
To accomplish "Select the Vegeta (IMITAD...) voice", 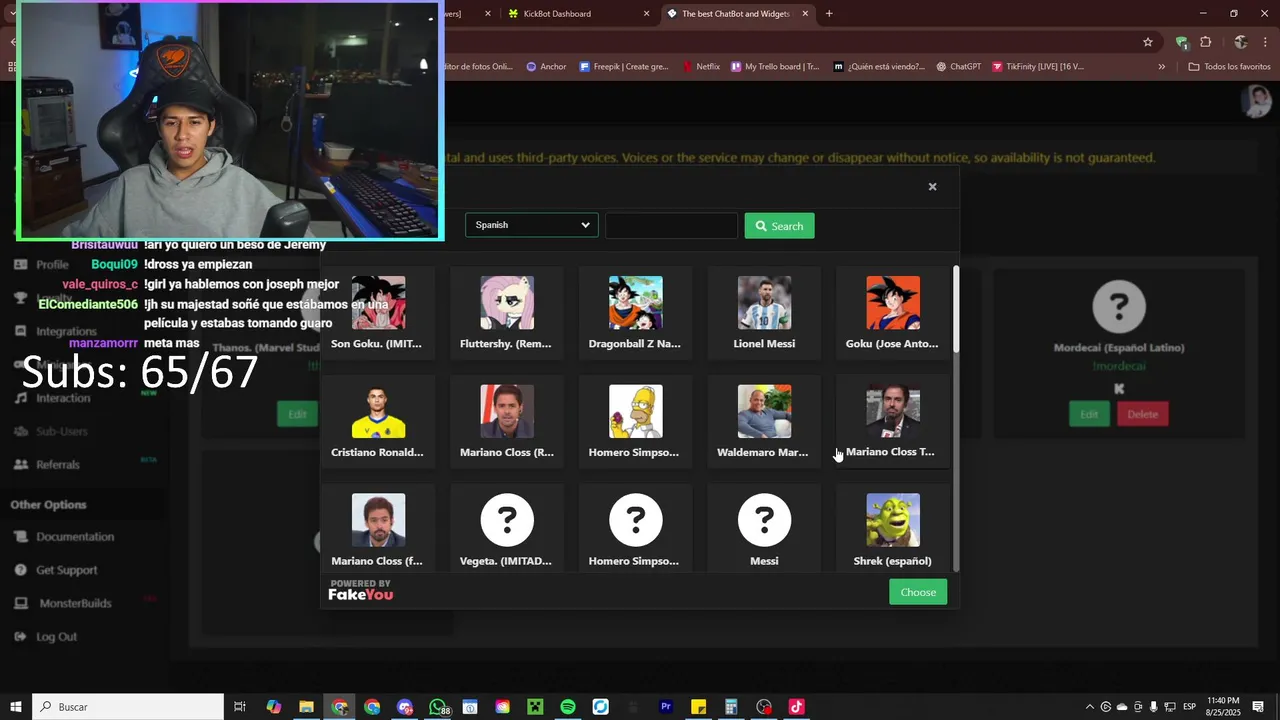I will click(x=507, y=529).
